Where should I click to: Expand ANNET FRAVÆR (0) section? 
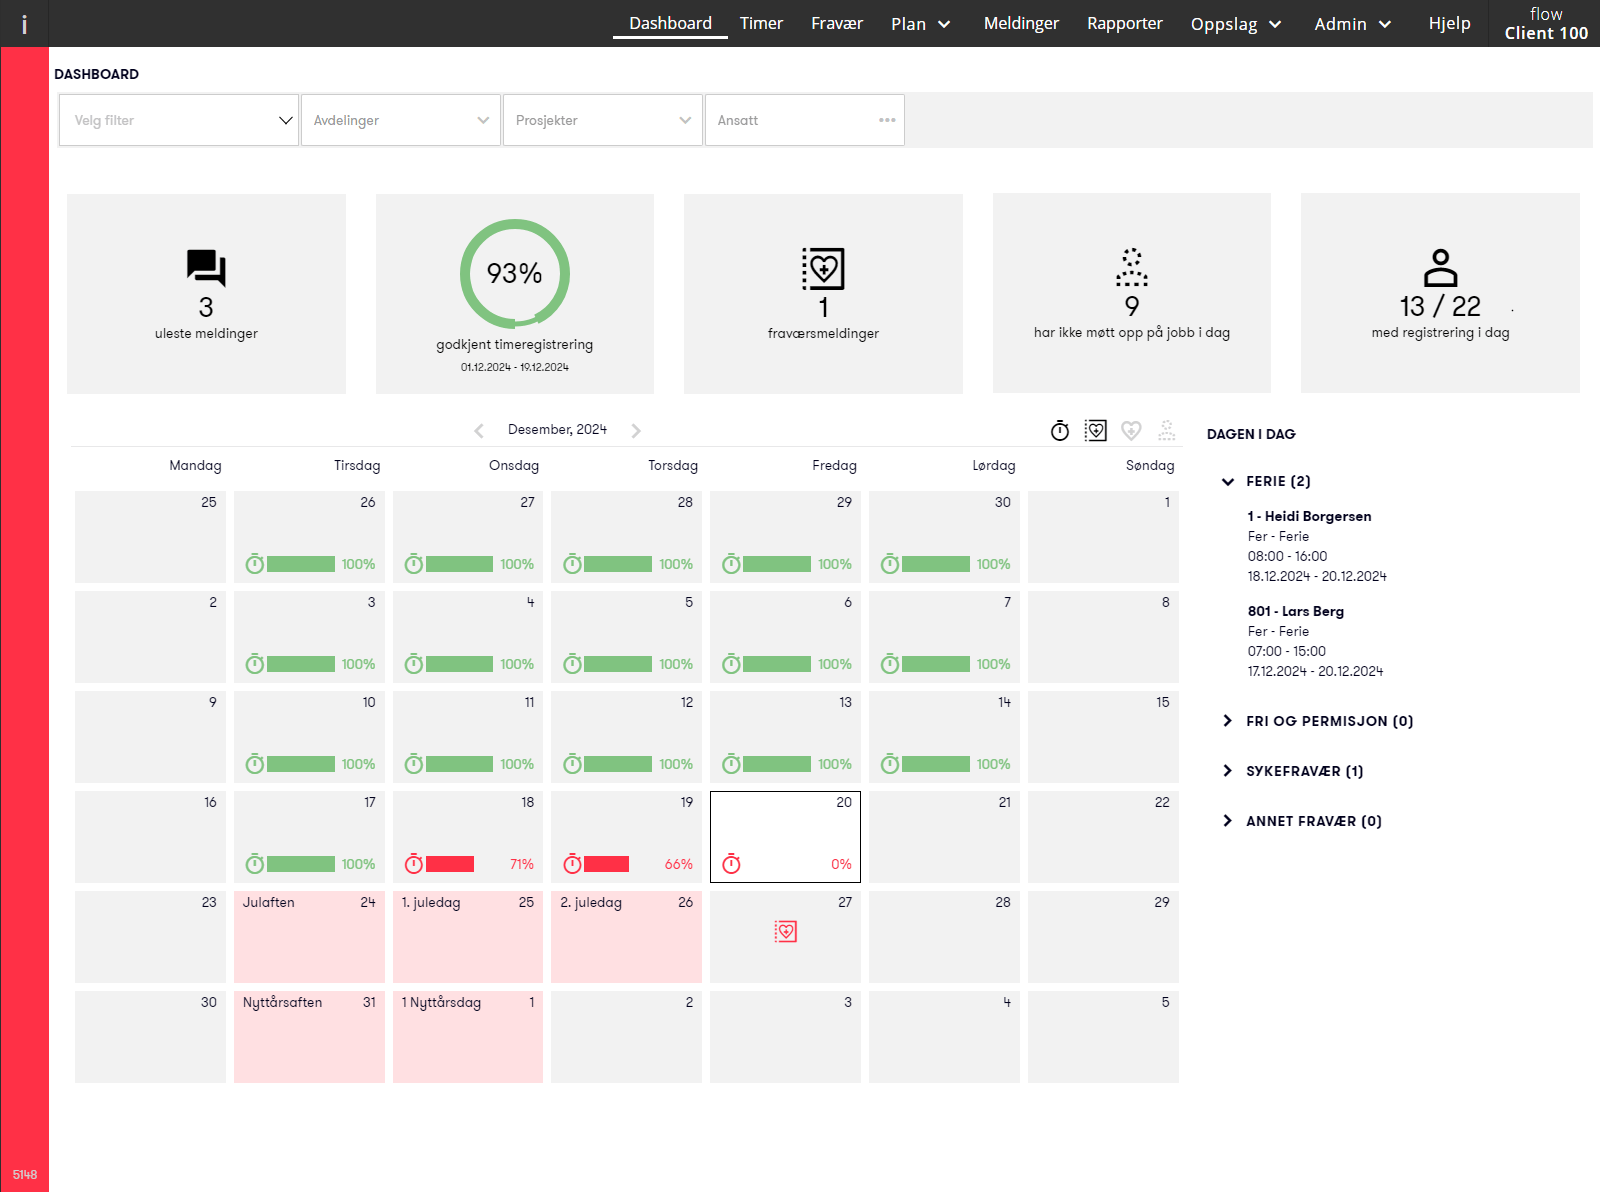pyautogui.click(x=1302, y=821)
